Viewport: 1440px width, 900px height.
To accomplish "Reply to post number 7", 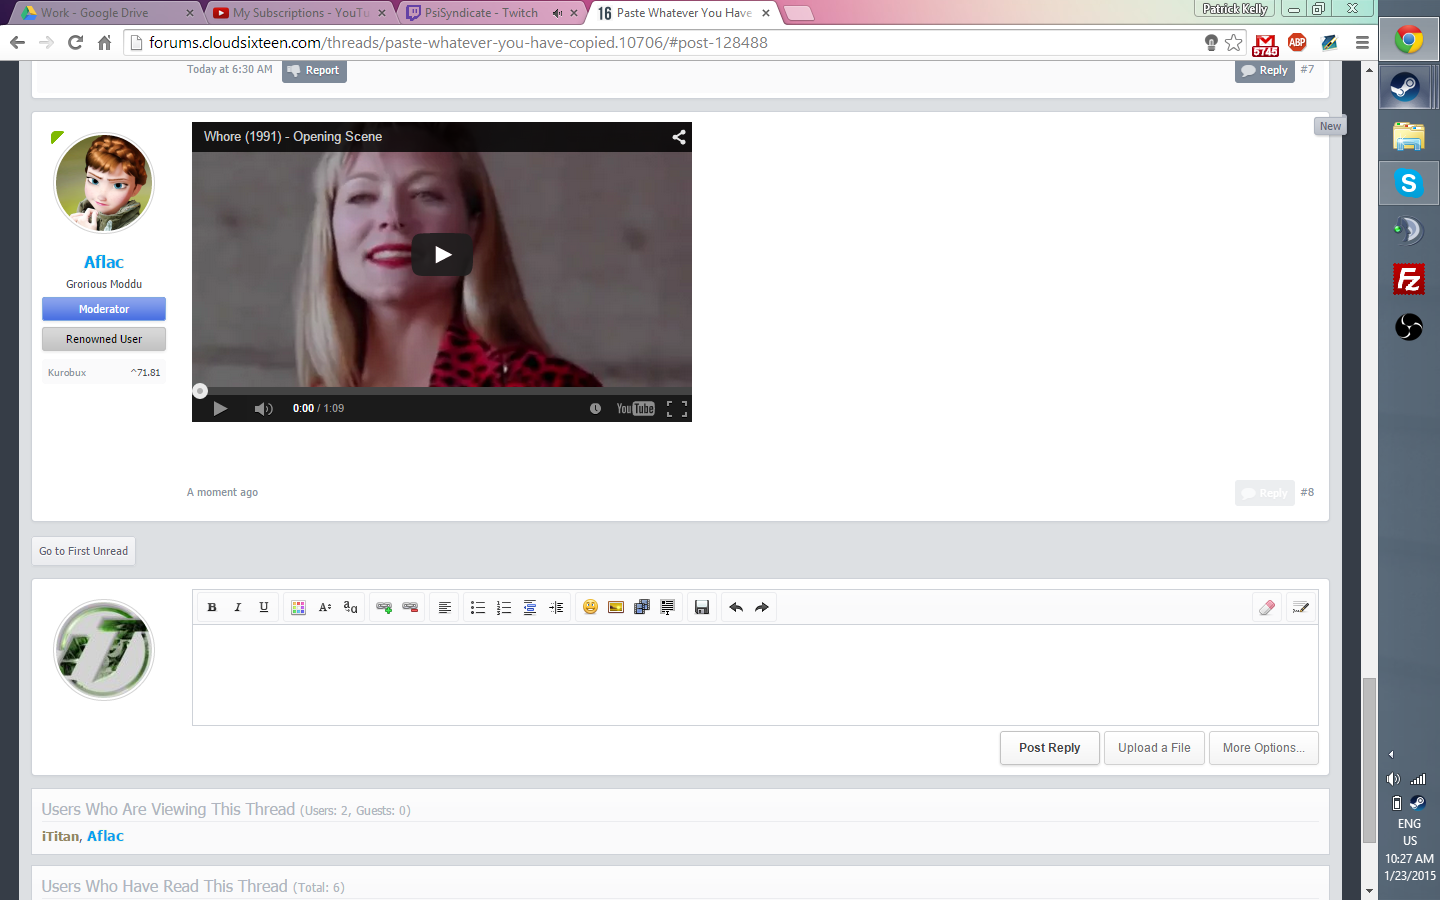I will click(x=1265, y=70).
